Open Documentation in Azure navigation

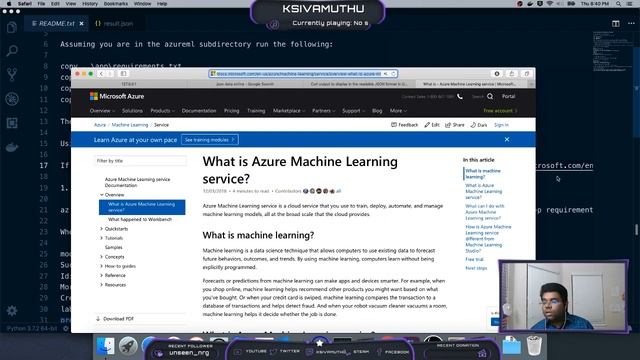tap(199, 111)
